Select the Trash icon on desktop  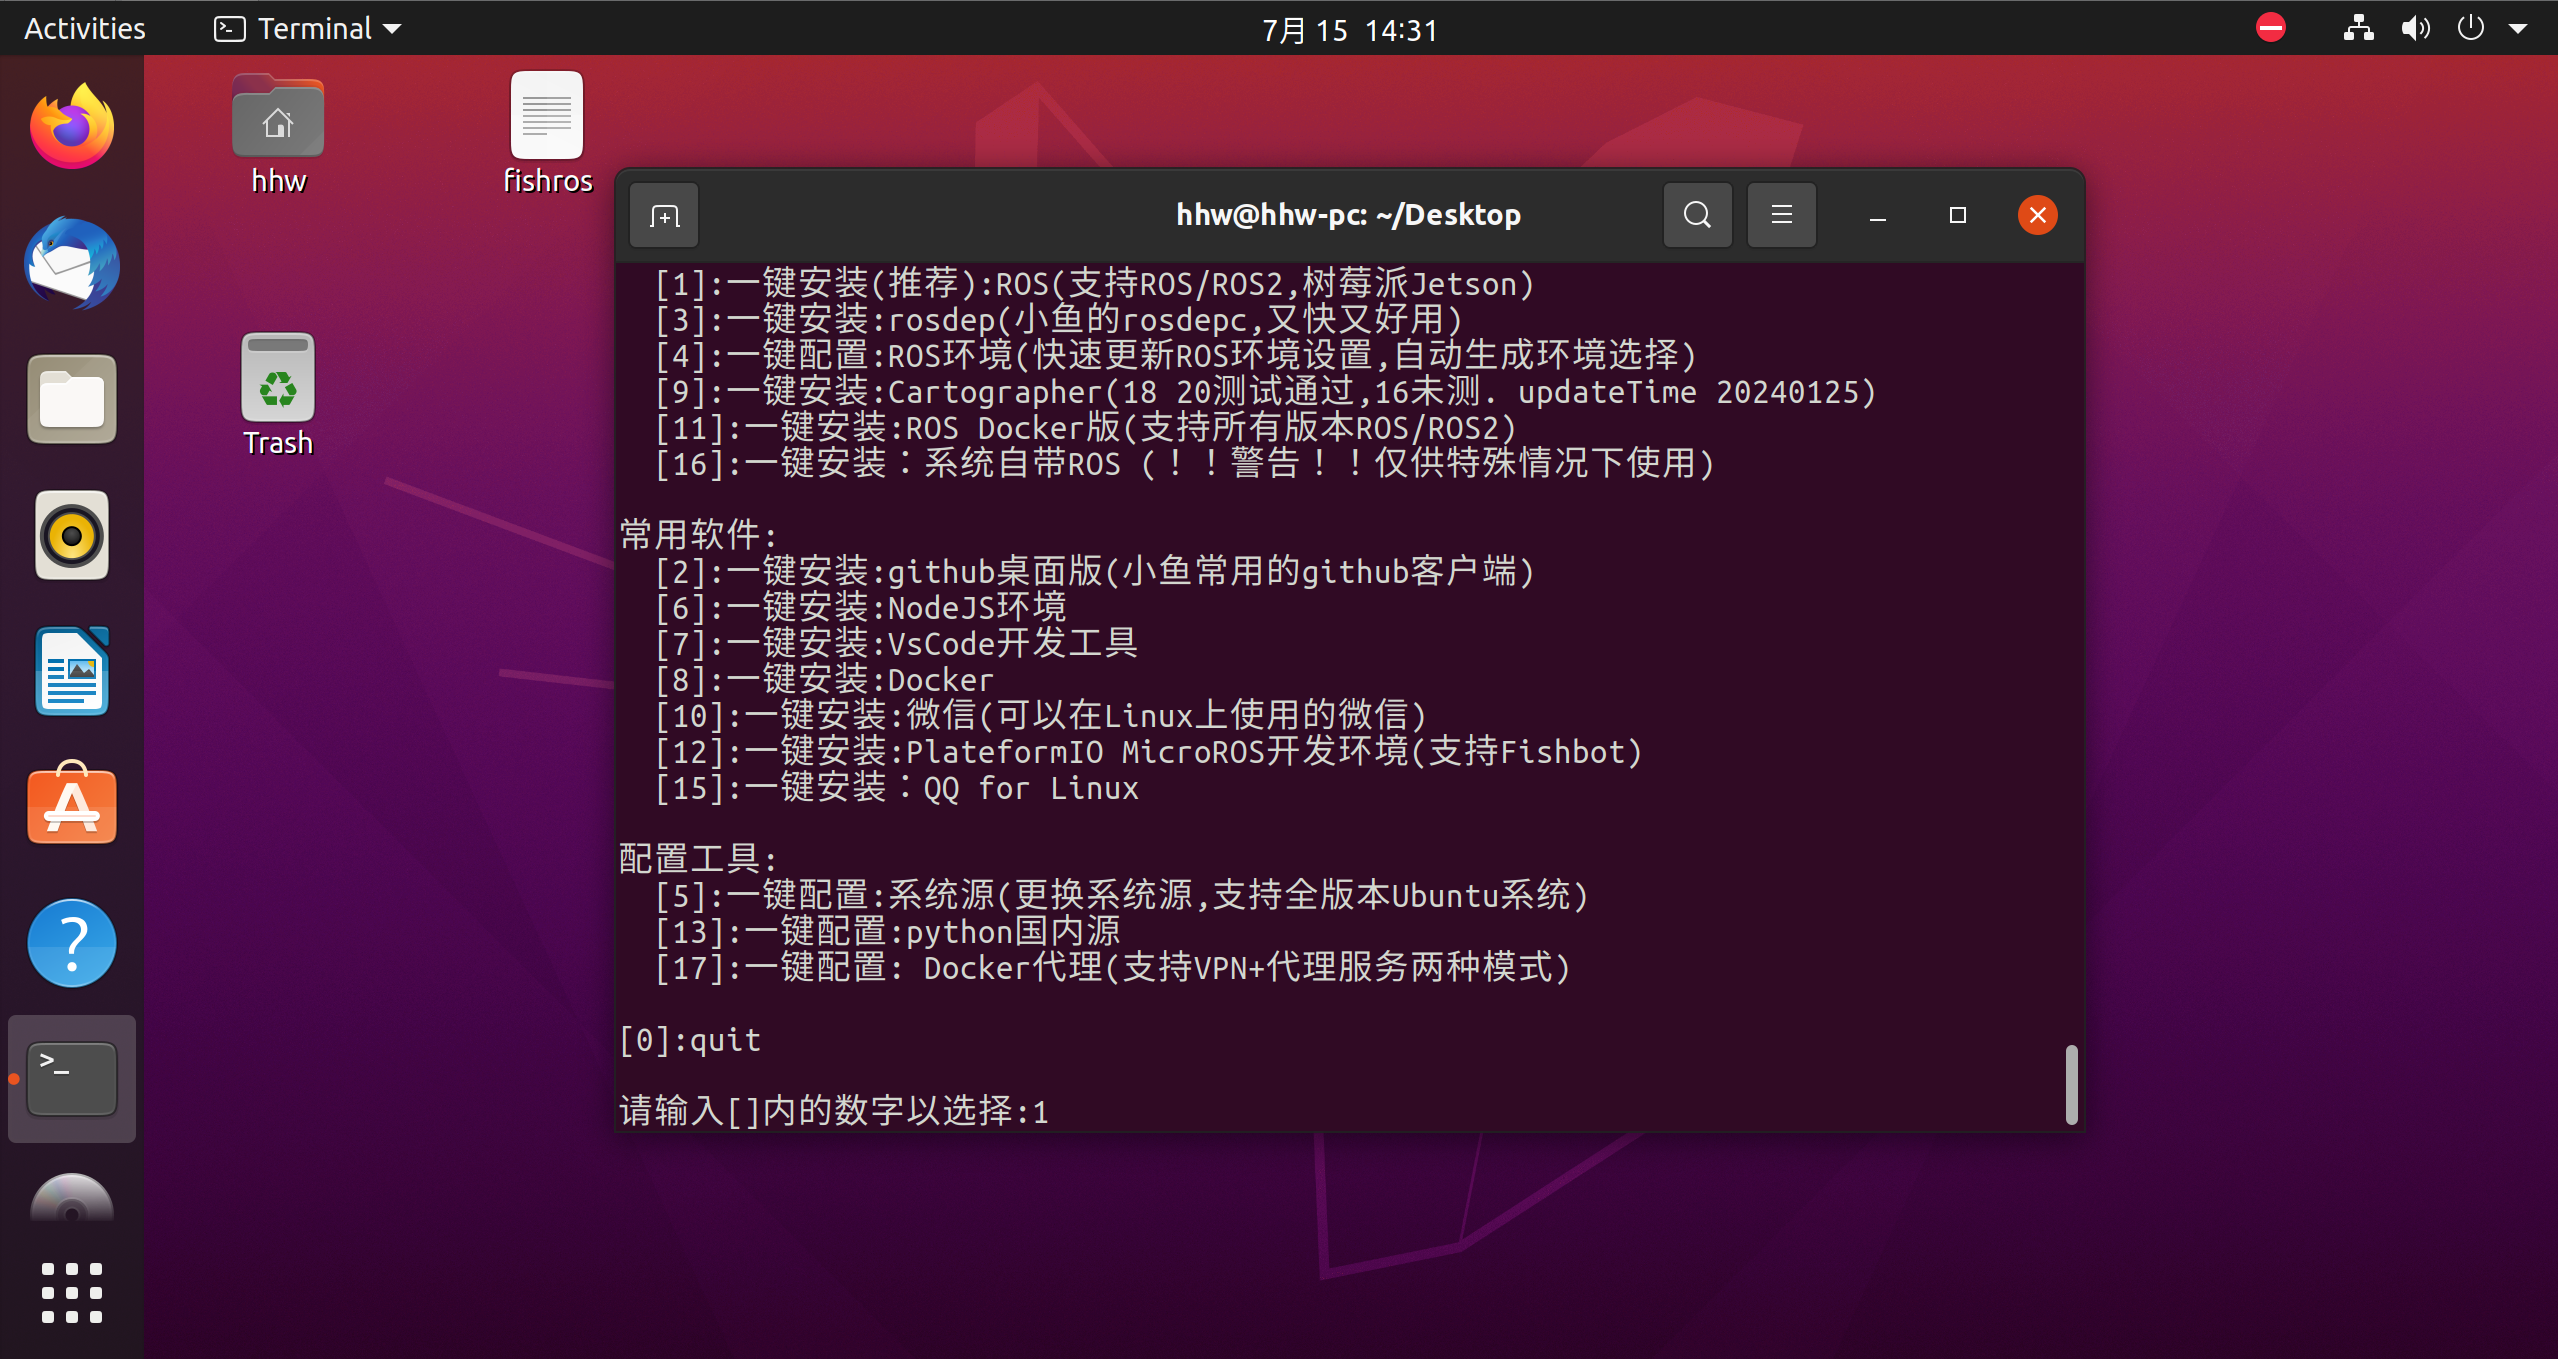tap(278, 395)
